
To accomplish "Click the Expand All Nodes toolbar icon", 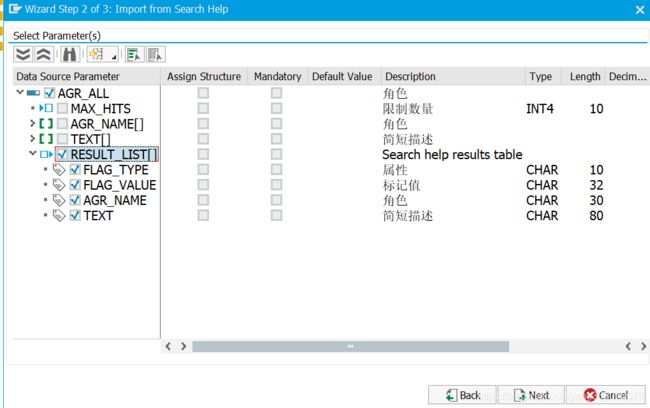I will click(23, 54).
